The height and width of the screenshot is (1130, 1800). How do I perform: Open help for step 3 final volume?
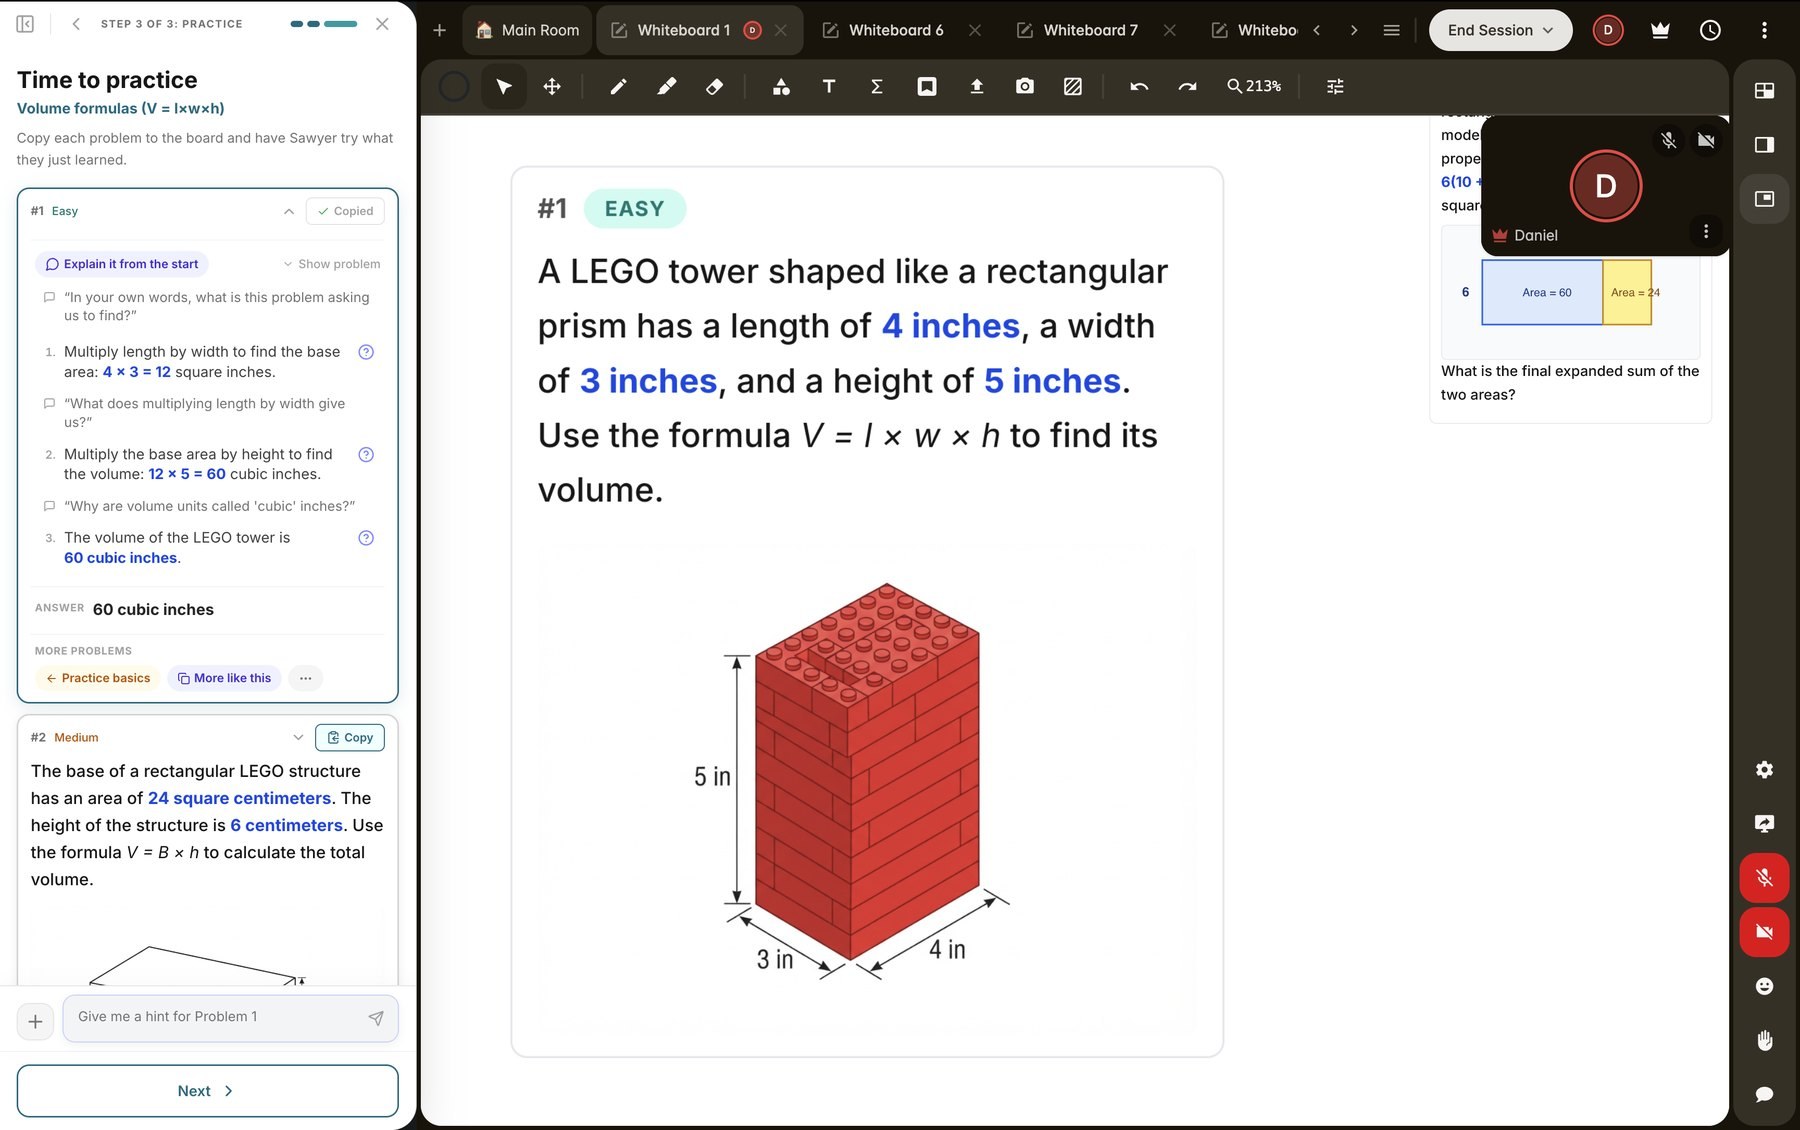366,538
